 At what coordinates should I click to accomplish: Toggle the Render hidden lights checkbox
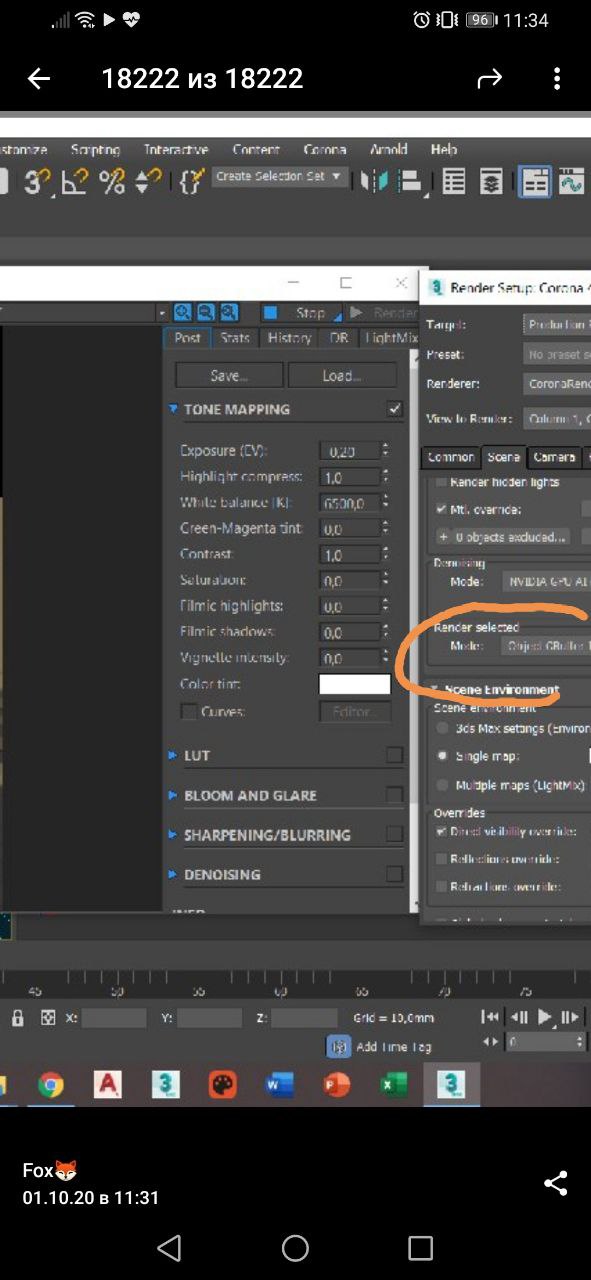tap(441, 482)
